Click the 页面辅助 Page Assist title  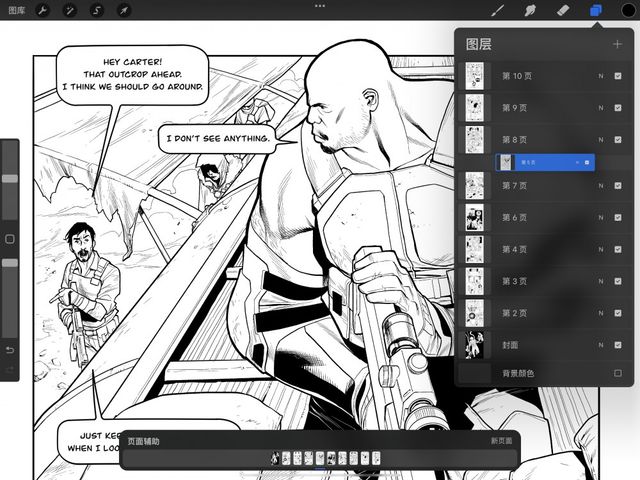point(143,441)
